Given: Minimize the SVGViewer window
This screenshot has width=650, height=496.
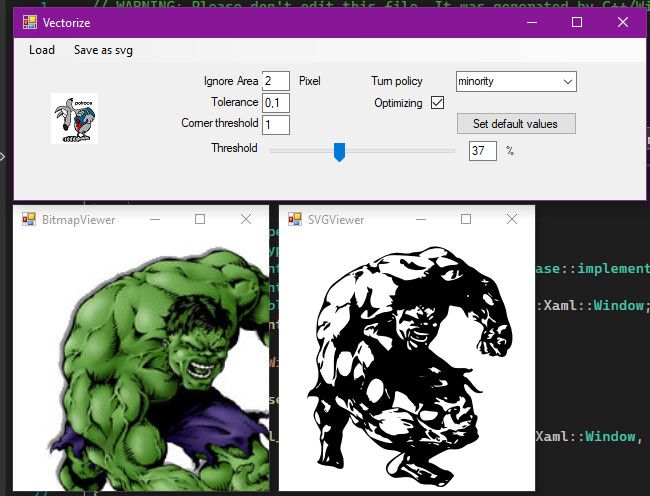Looking at the screenshot, I should pos(421,219).
